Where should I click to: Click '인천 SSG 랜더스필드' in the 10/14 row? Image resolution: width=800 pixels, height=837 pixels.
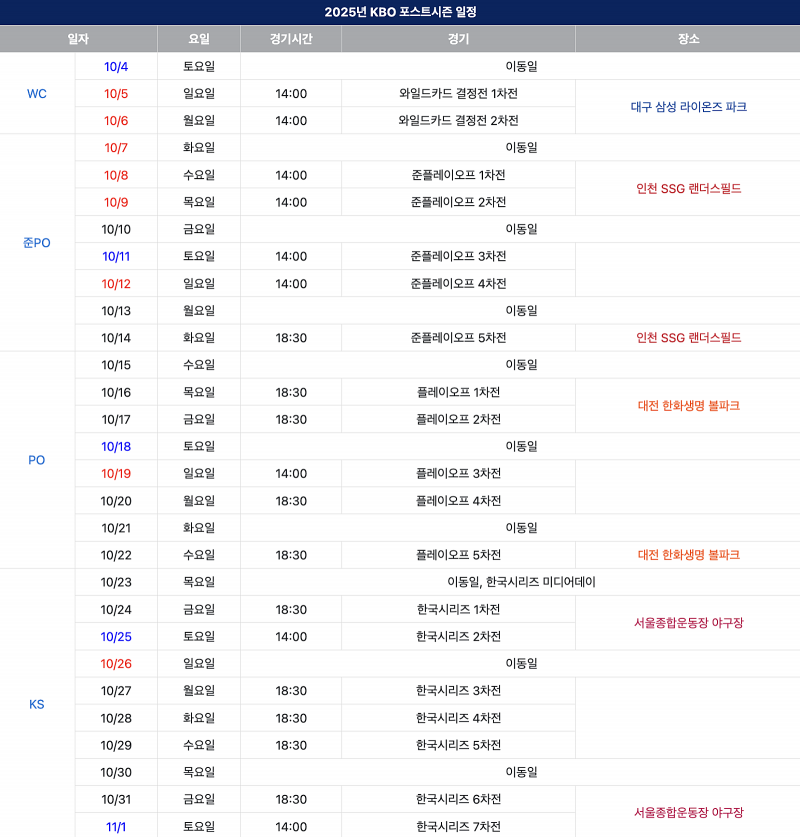pyautogui.click(x=688, y=338)
